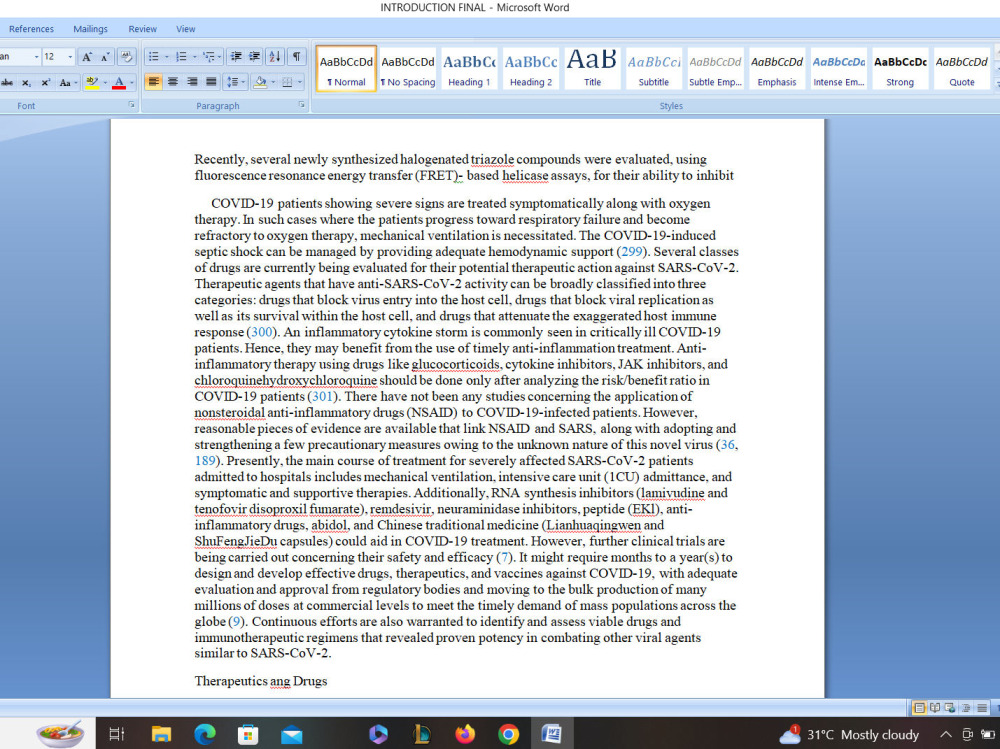The image size is (1000, 749).
Task: Open Microsoft Store from the taskbar
Action: coord(248,734)
